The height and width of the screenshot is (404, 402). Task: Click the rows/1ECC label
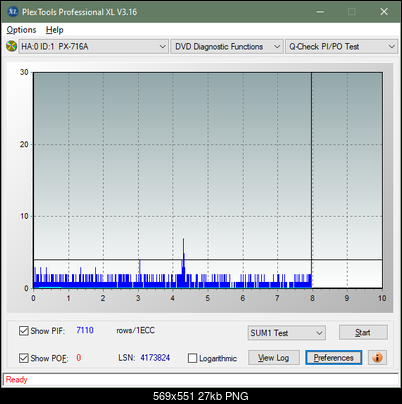coord(136,330)
